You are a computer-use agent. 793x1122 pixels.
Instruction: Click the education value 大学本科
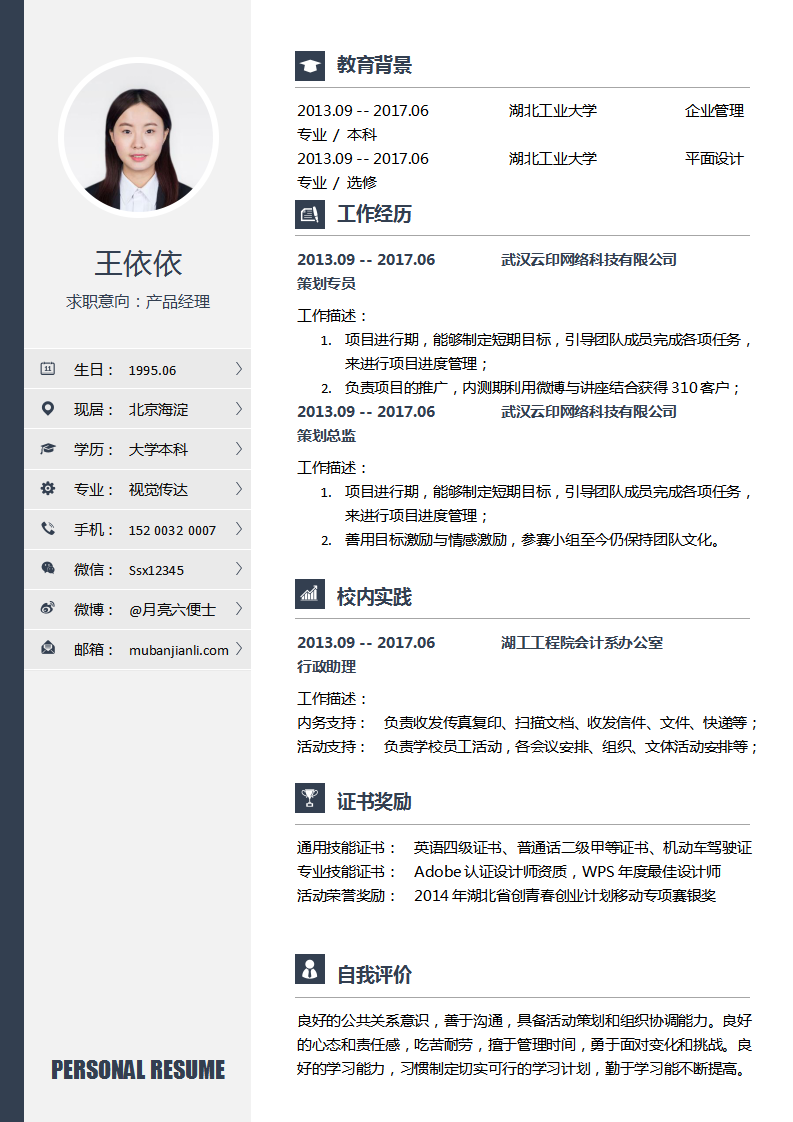pyautogui.click(x=158, y=450)
